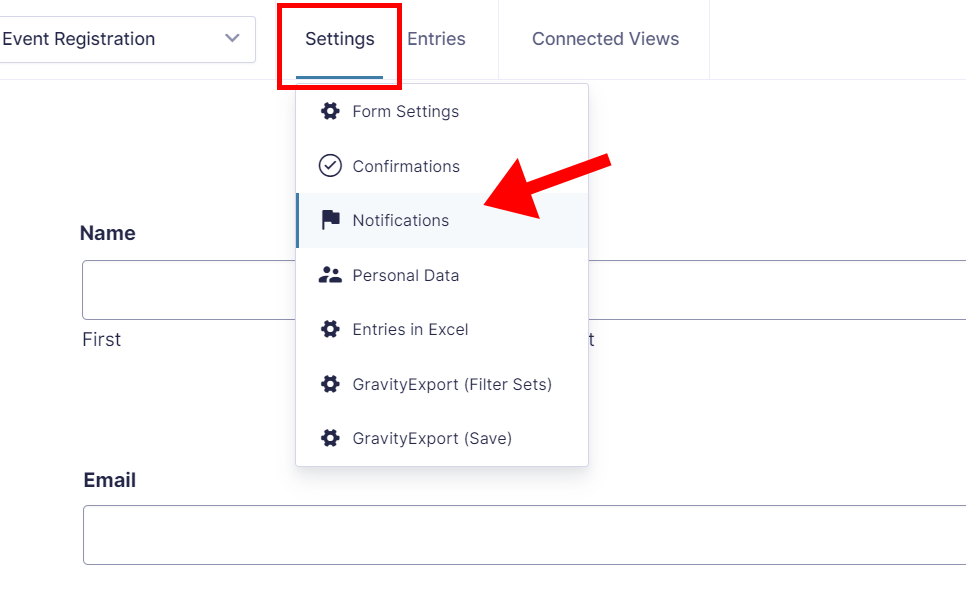Go to the Connected Views tab

point(605,39)
